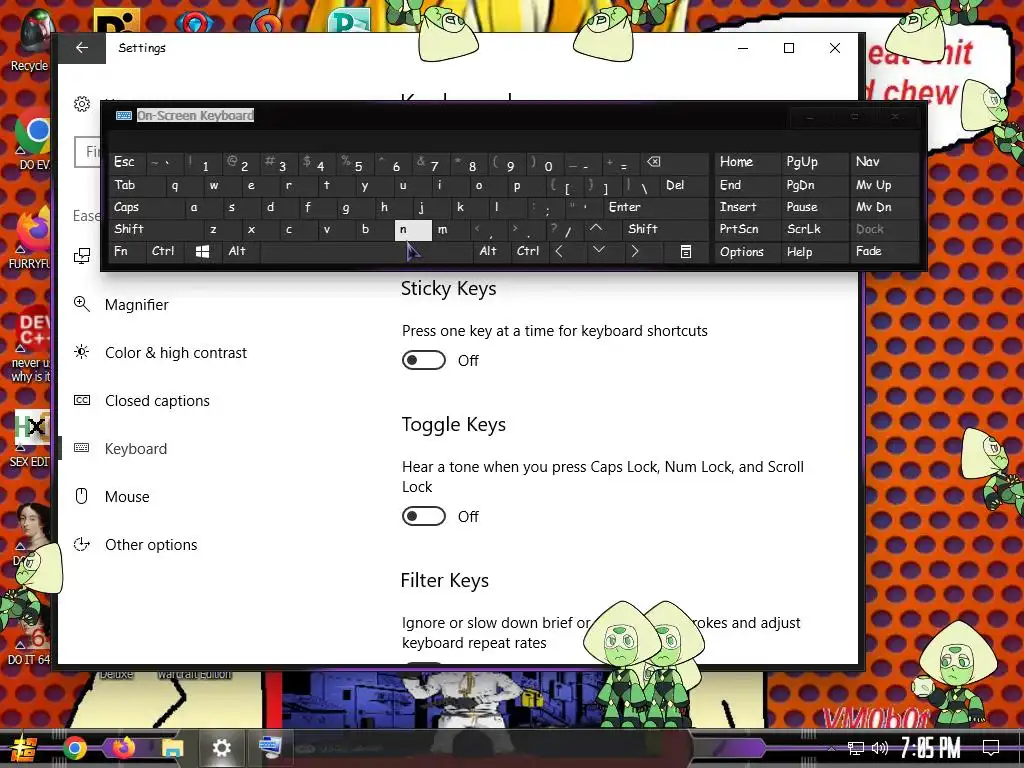Tap the highlighted n key on On-Screen Keyboard
The height and width of the screenshot is (768, 1024).
(x=413, y=229)
